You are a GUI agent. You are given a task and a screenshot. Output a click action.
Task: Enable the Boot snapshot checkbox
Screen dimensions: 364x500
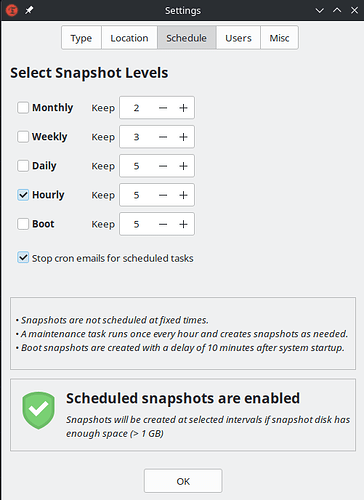[x=23, y=224]
